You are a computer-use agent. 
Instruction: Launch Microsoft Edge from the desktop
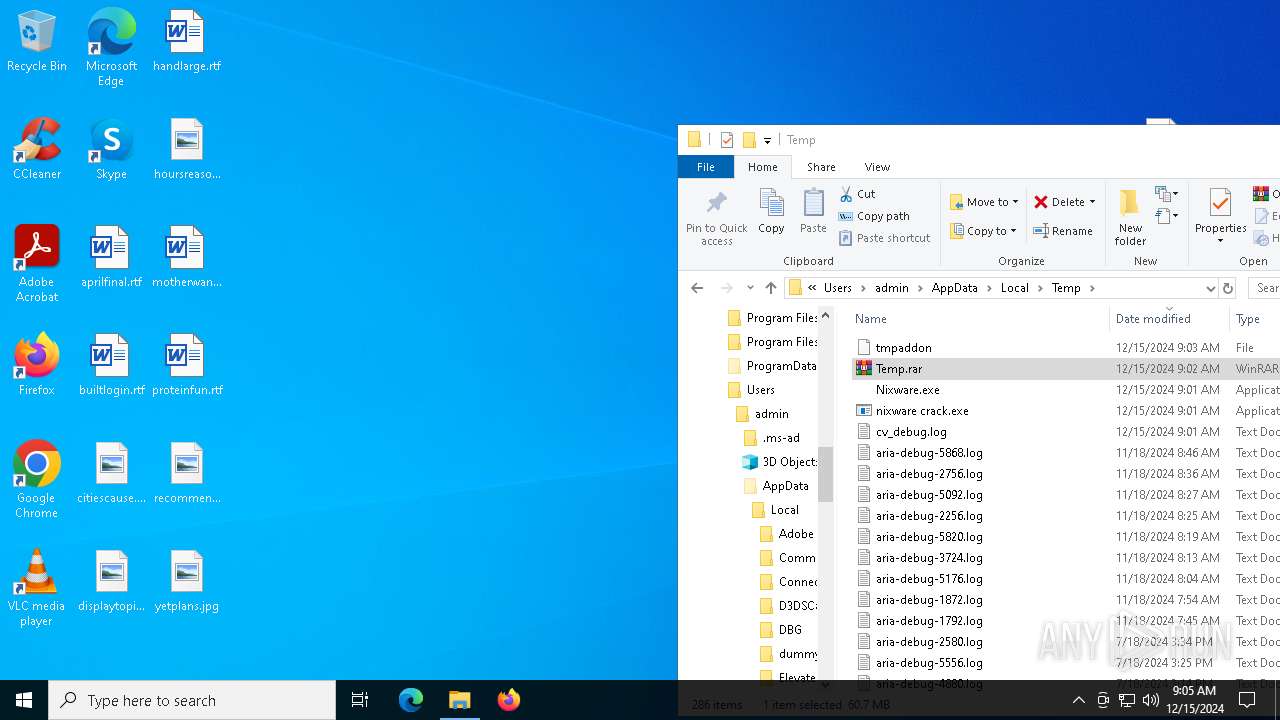111,48
